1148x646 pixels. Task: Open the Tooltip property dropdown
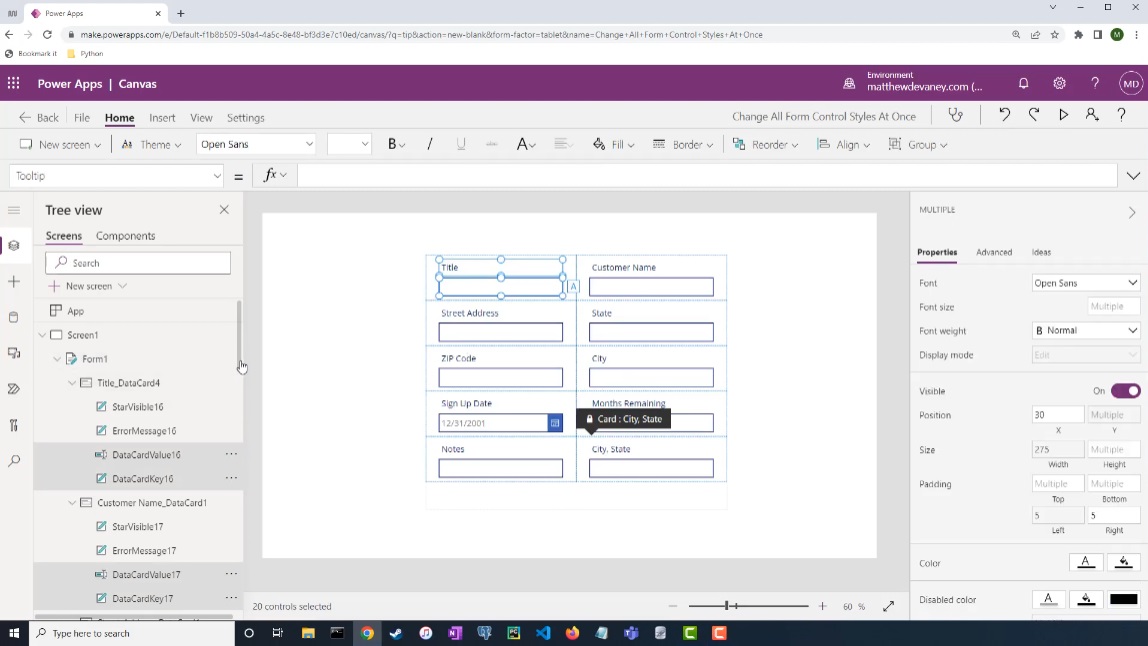point(117,176)
